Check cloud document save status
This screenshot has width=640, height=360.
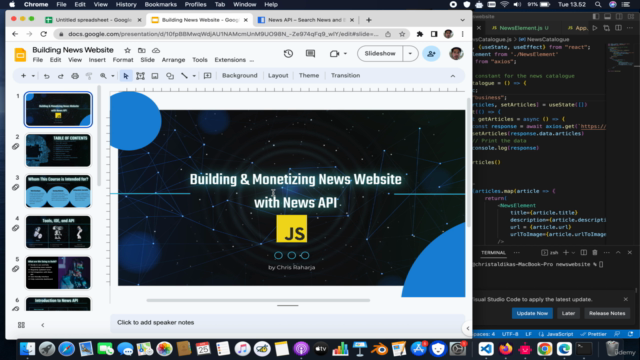[156, 50]
